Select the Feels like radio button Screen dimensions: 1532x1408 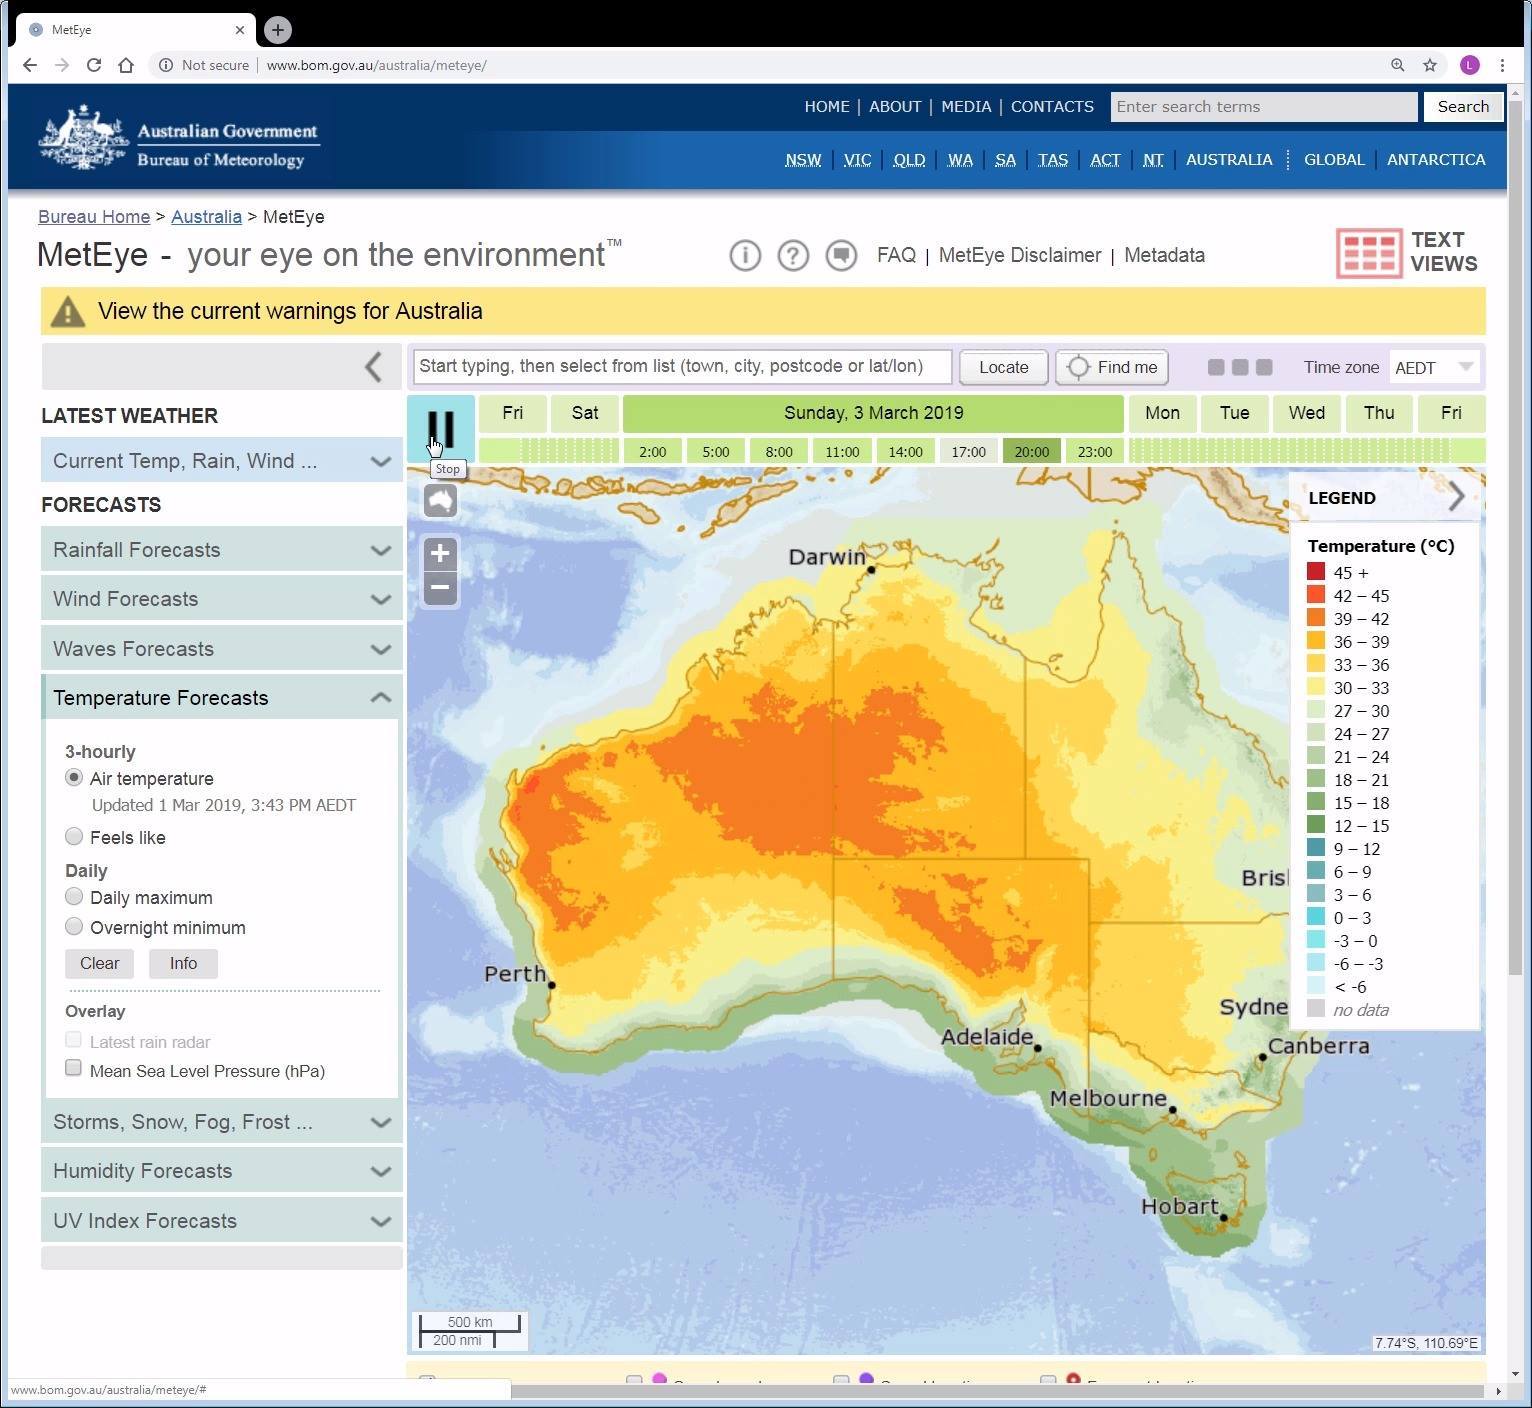[x=74, y=836]
